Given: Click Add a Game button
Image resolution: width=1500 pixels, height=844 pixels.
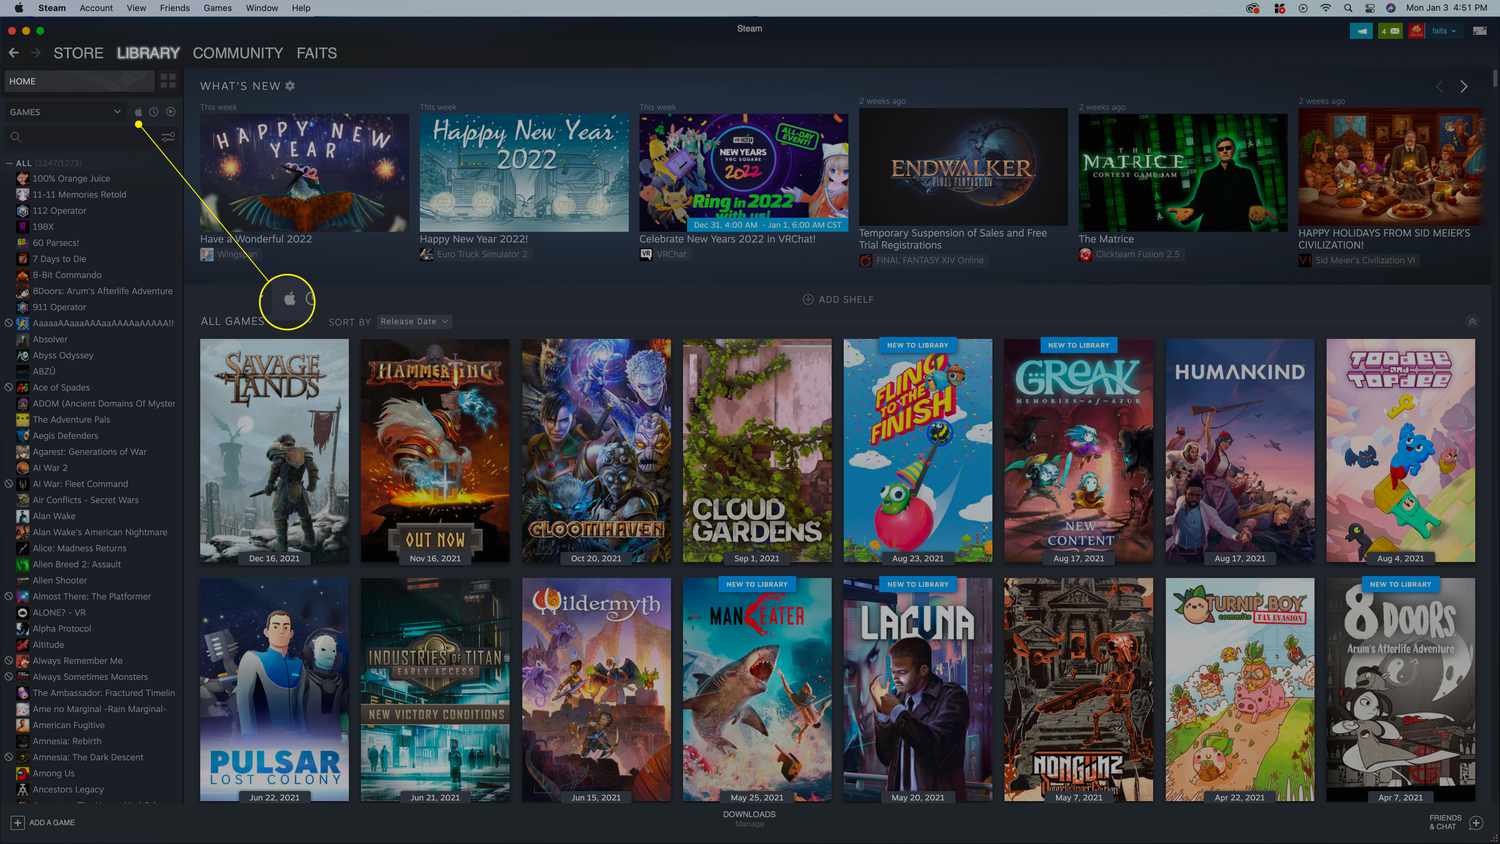Looking at the screenshot, I should pos(43,823).
